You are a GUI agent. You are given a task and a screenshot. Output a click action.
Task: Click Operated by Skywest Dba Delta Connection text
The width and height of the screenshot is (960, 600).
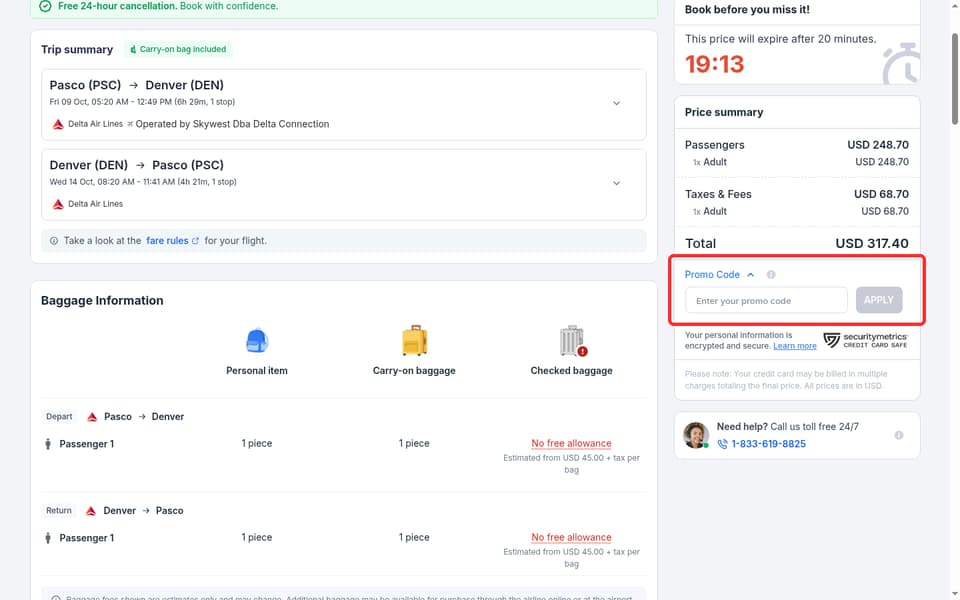(232, 124)
